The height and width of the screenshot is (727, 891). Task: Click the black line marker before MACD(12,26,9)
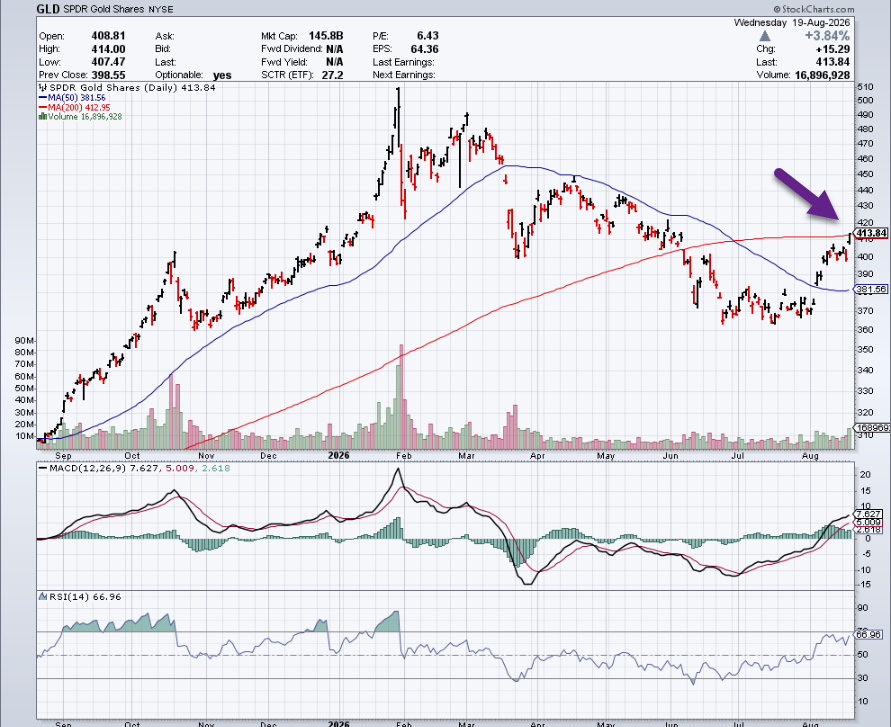tap(43, 468)
